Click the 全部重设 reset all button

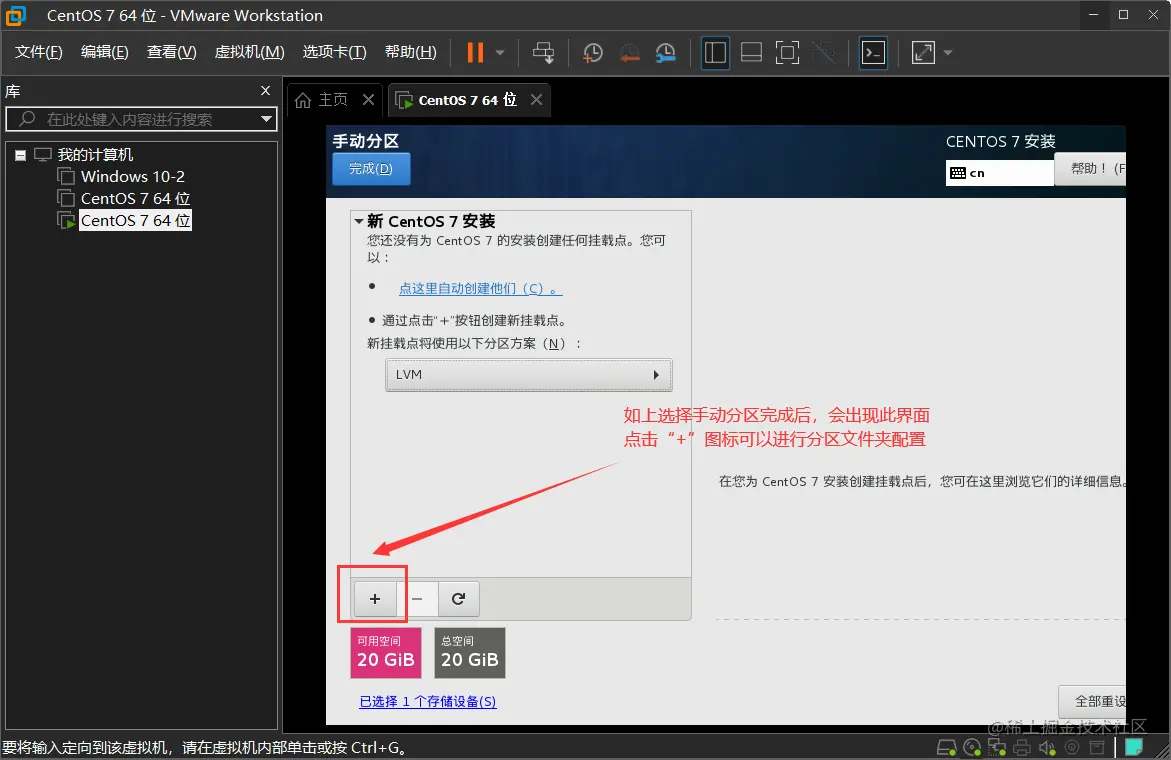(x=1093, y=702)
